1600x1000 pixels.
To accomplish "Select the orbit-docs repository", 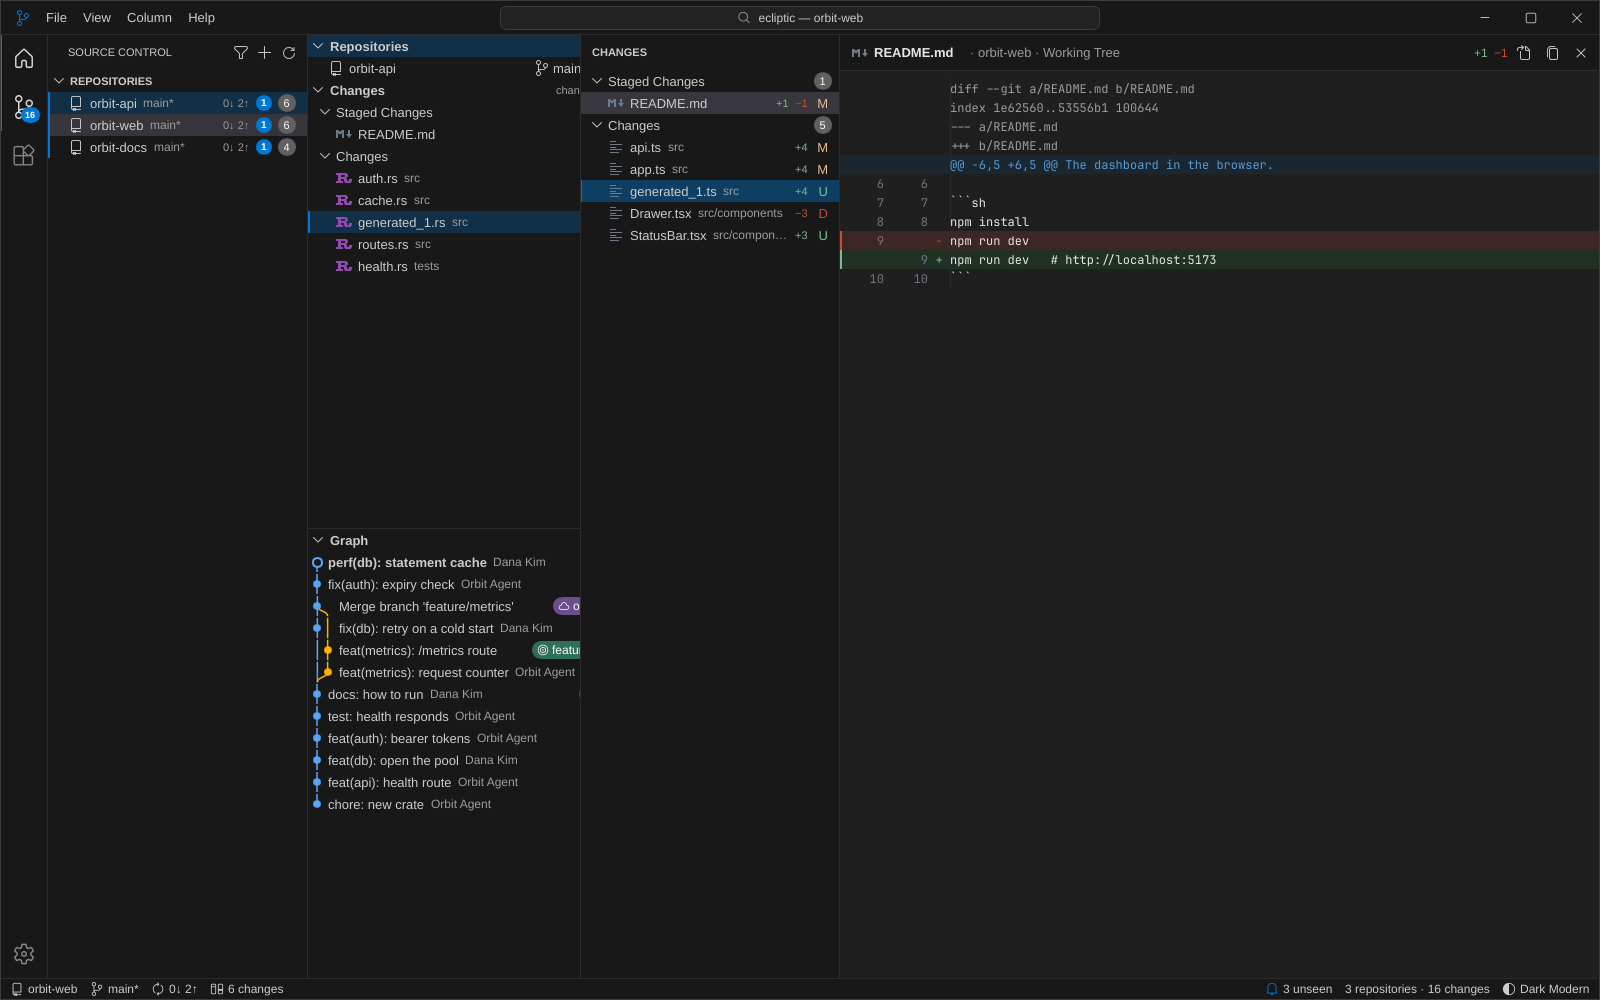I will pos(178,147).
